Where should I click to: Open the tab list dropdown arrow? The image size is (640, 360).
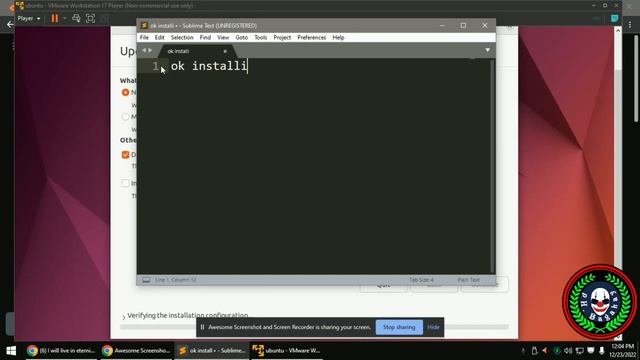tap(487, 50)
